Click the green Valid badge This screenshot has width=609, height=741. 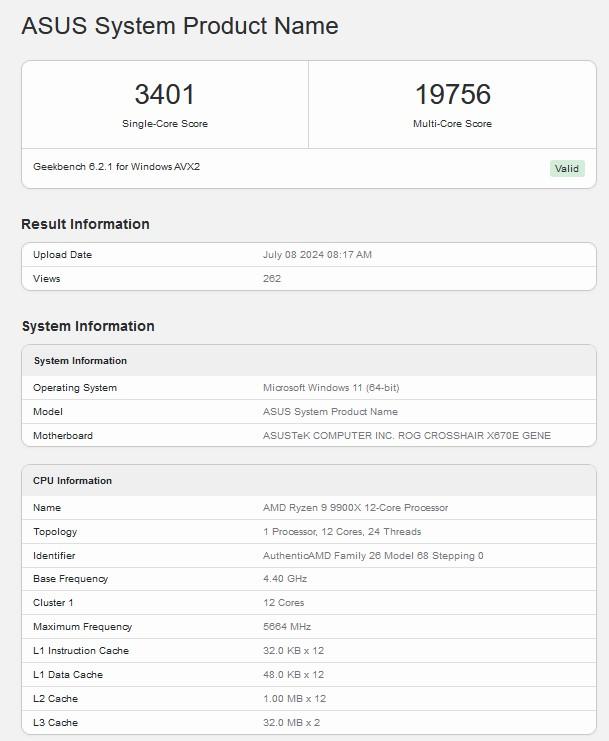click(x=566, y=168)
